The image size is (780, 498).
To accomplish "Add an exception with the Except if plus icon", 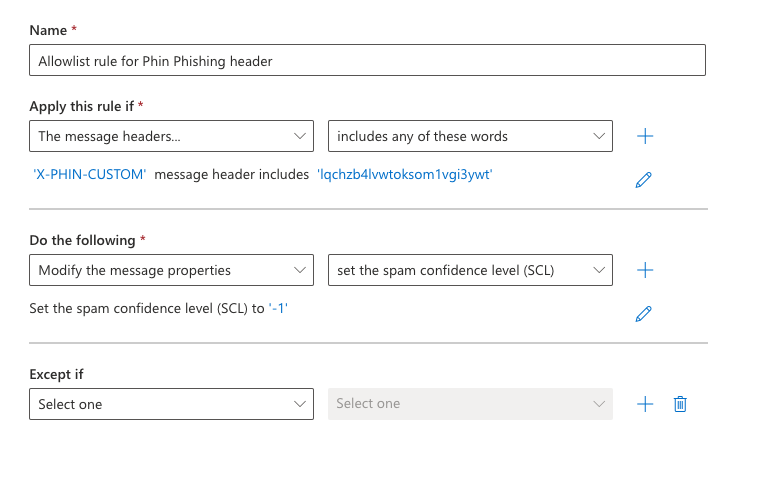I will [x=645, y=404].
